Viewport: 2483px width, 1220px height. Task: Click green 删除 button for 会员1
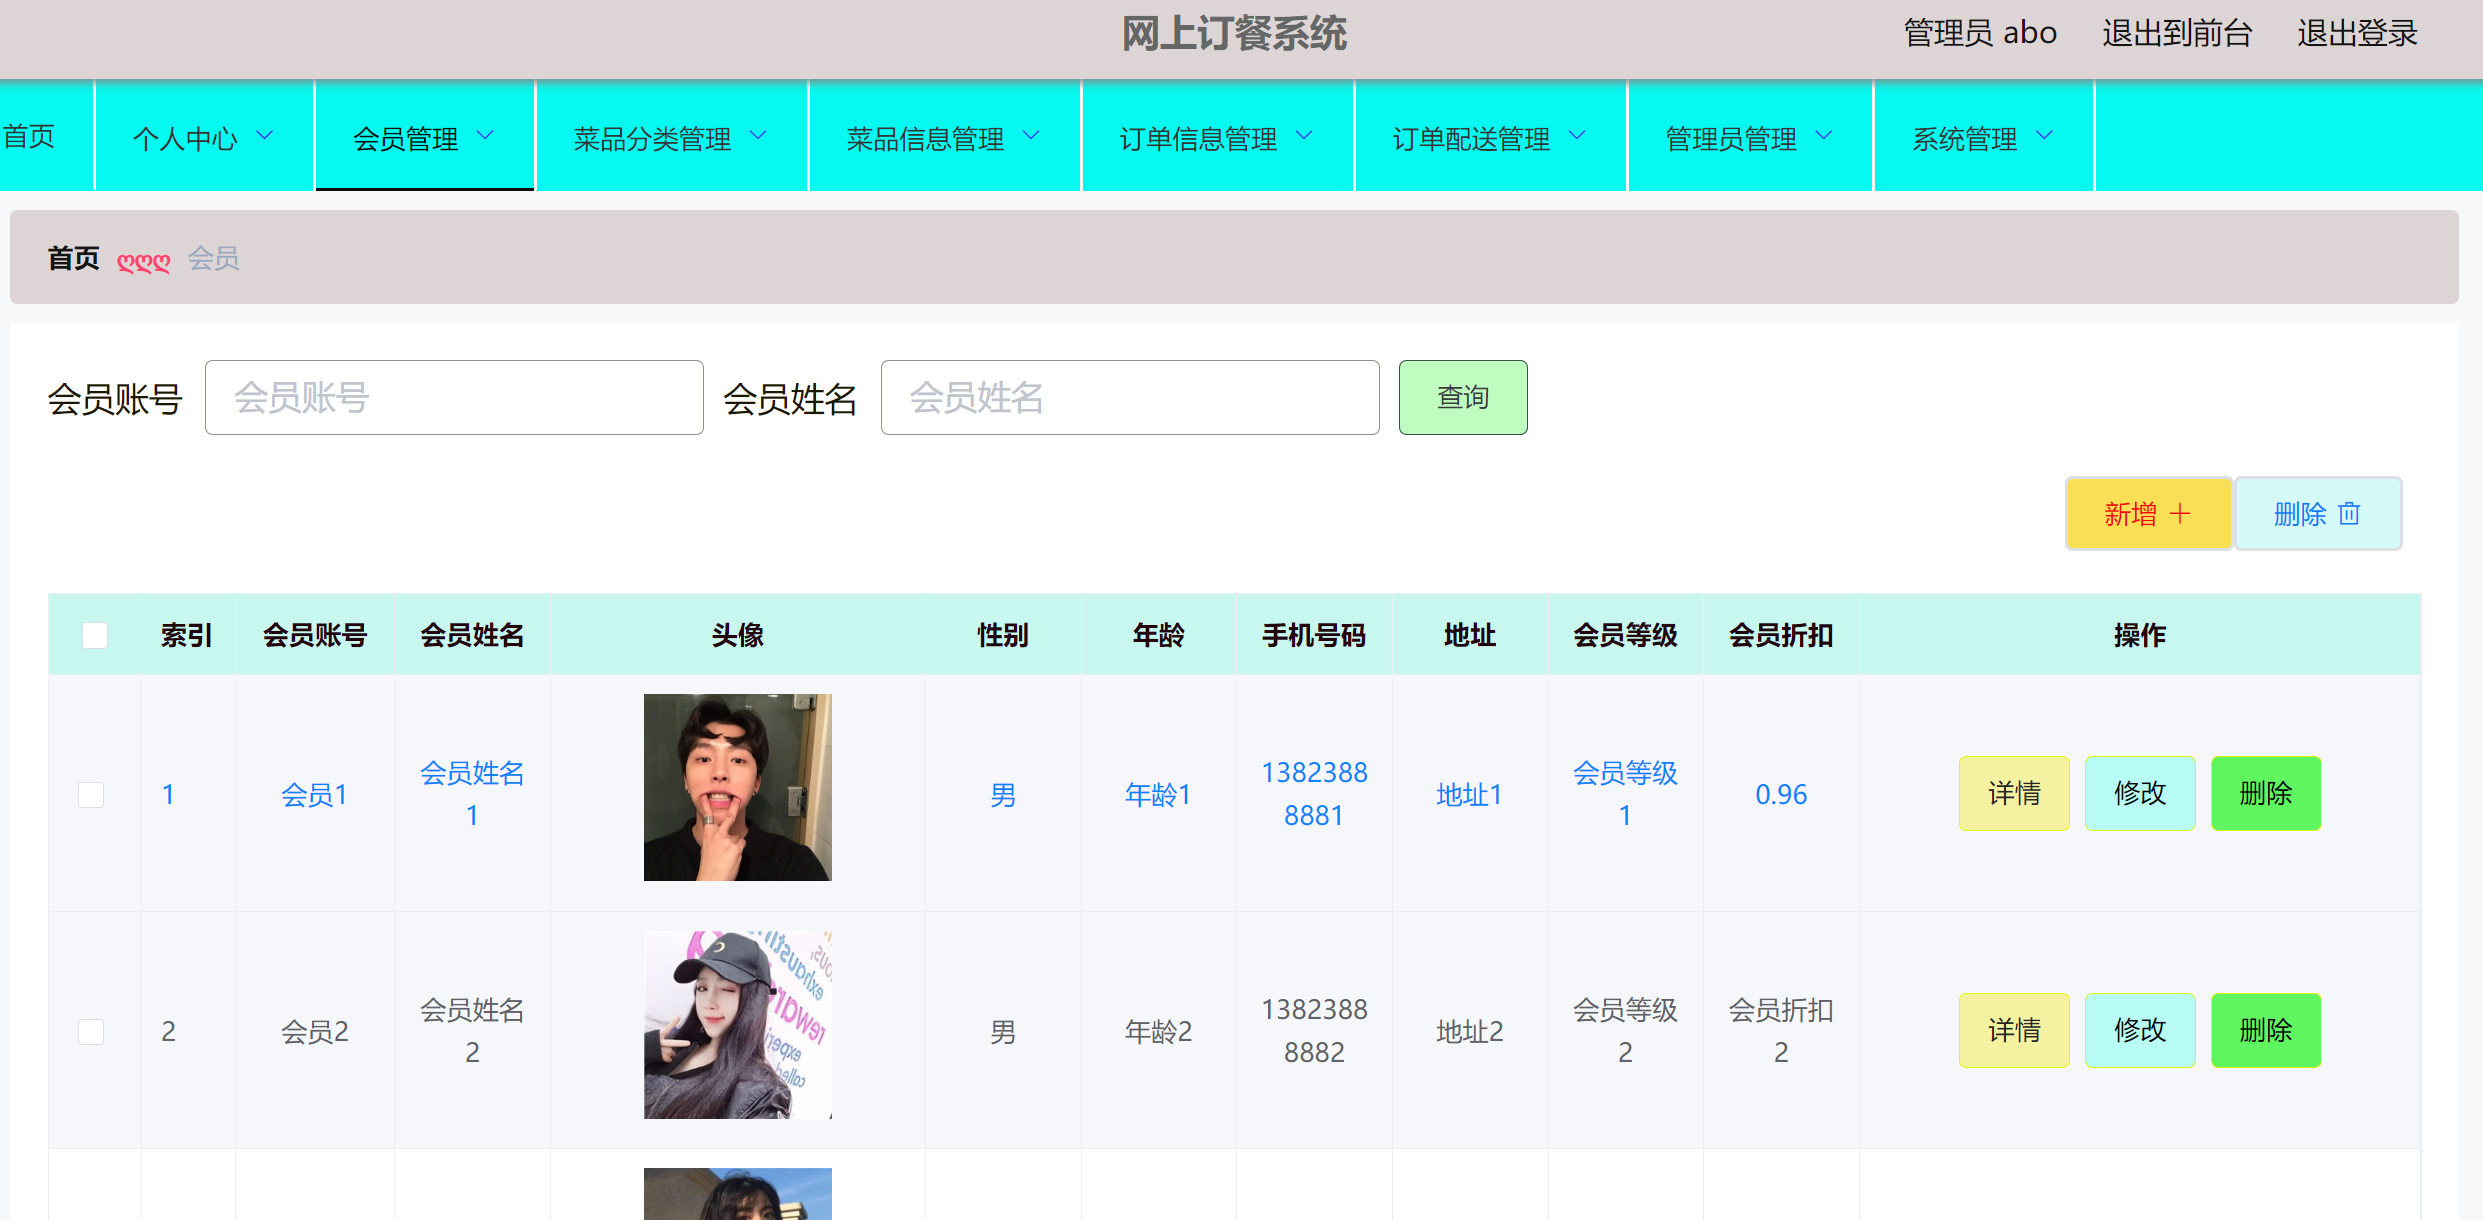[2265, 793]
